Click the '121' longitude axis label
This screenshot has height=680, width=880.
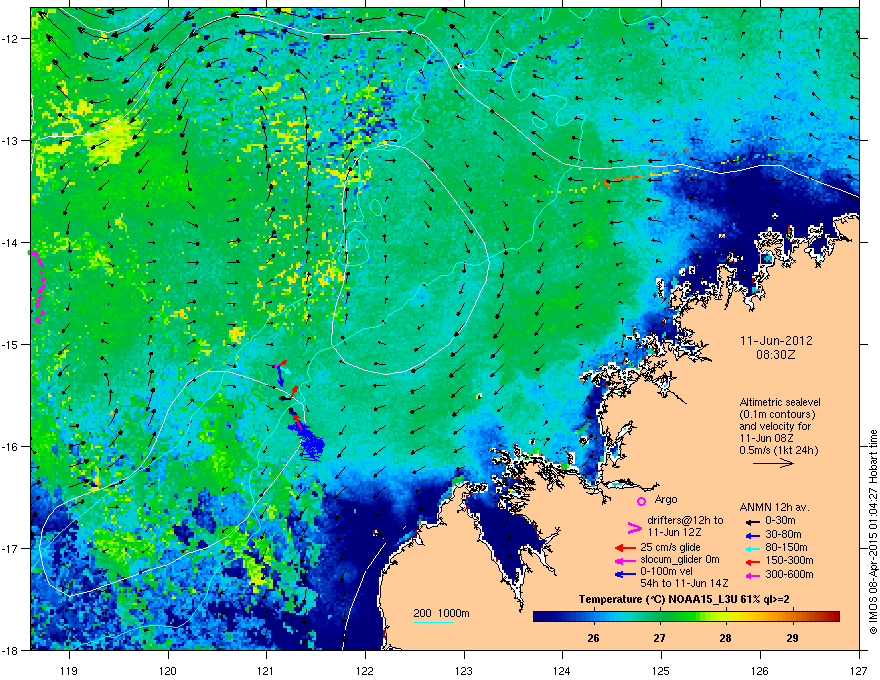click(x=266, y=670)
